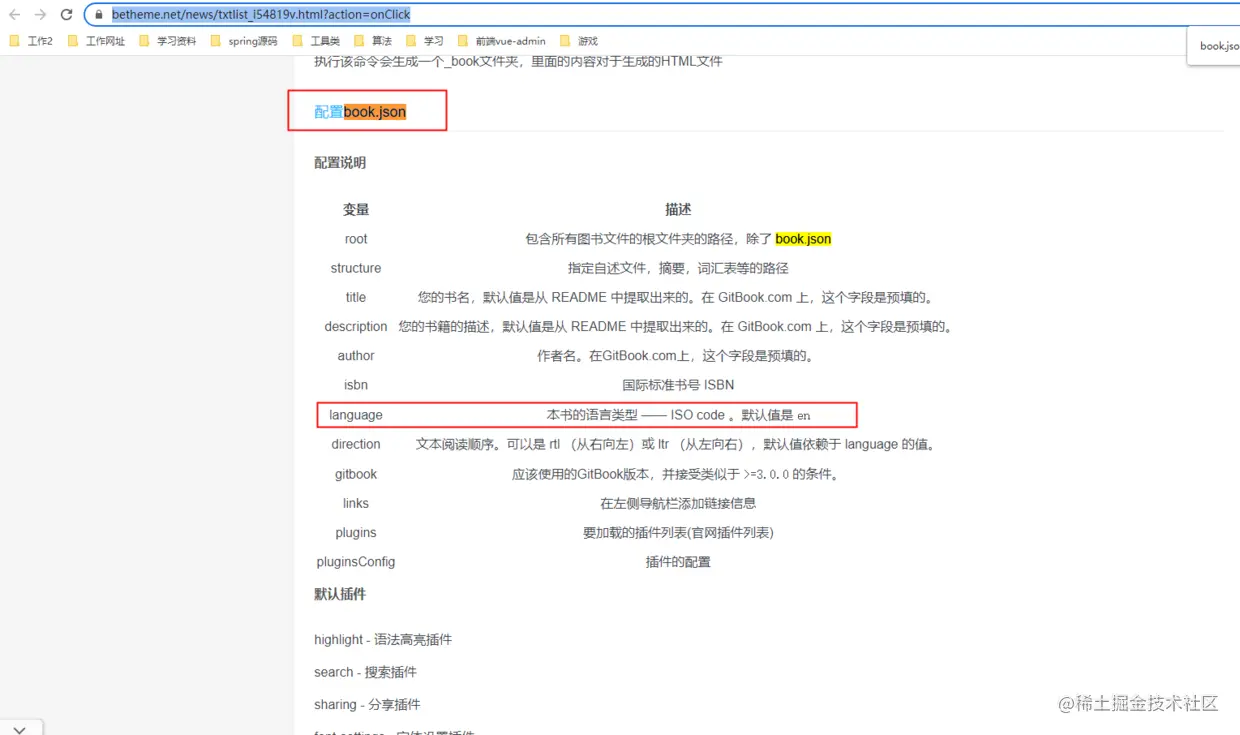The image size is (1240, 735).
Task: Select the title variable cell
Action: point(356,297)
